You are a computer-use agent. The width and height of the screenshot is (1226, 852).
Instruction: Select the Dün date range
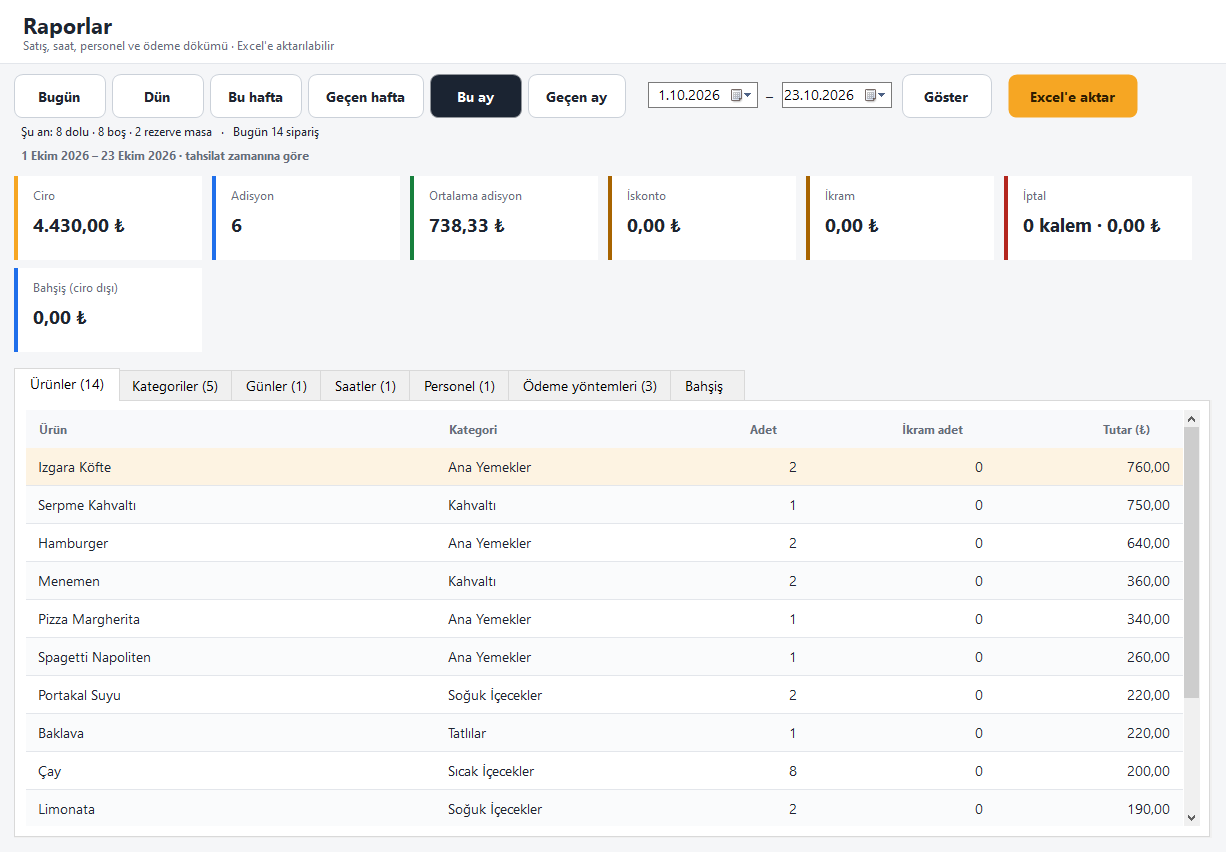coord(157,97)
